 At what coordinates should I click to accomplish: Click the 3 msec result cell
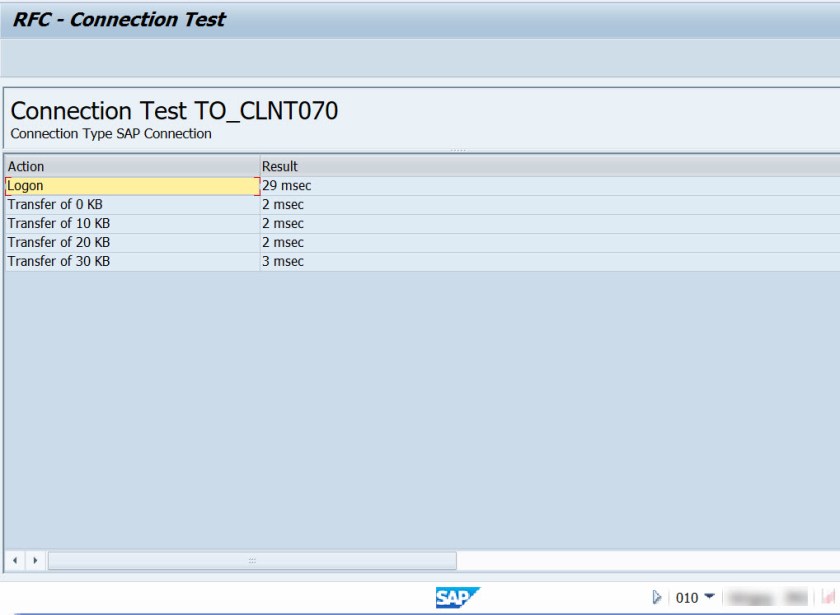(x=283, y=261)
